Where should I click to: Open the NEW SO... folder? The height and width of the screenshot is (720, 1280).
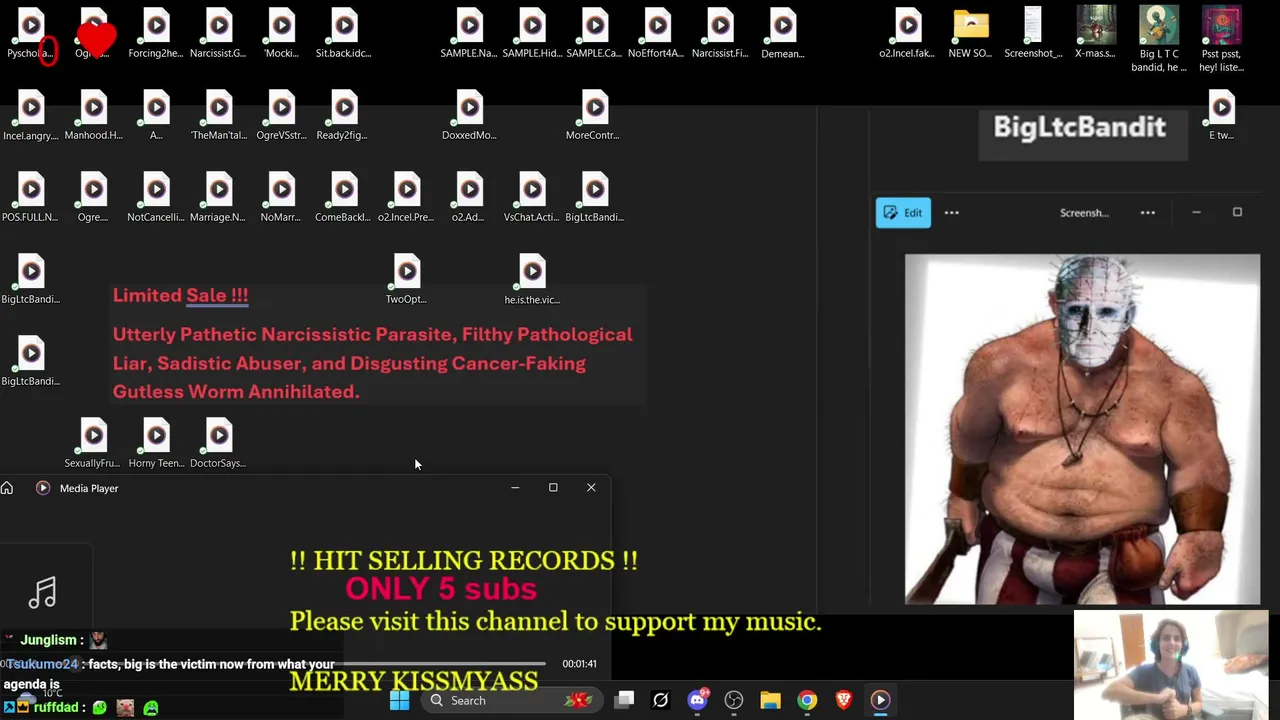(971, 34)
